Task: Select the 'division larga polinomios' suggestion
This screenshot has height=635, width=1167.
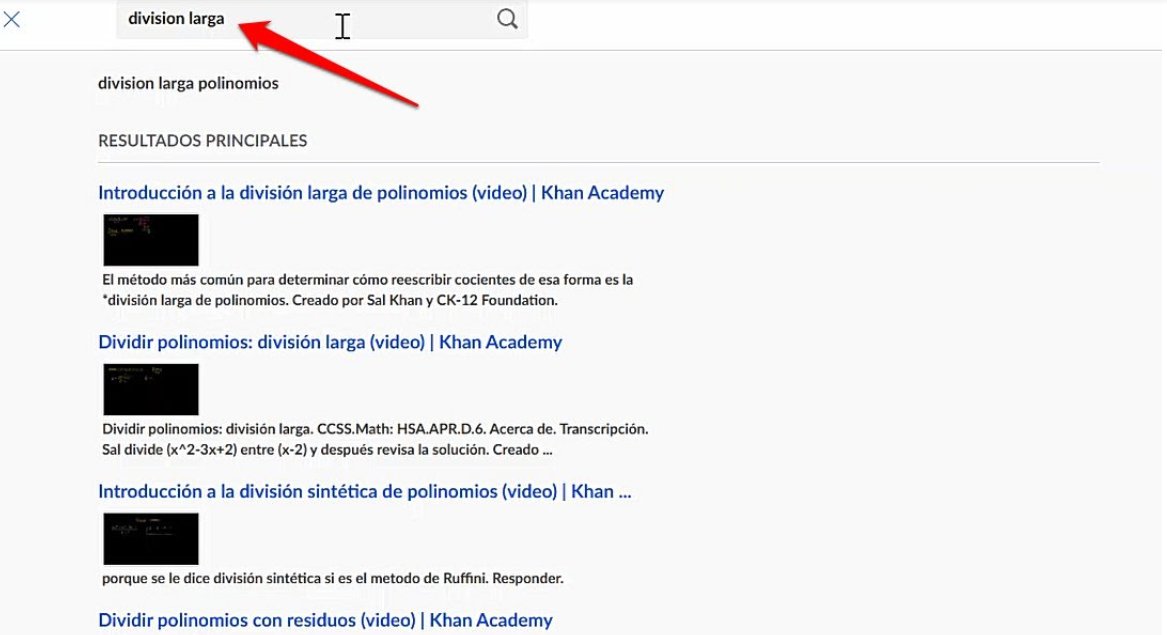Action: 188,83
